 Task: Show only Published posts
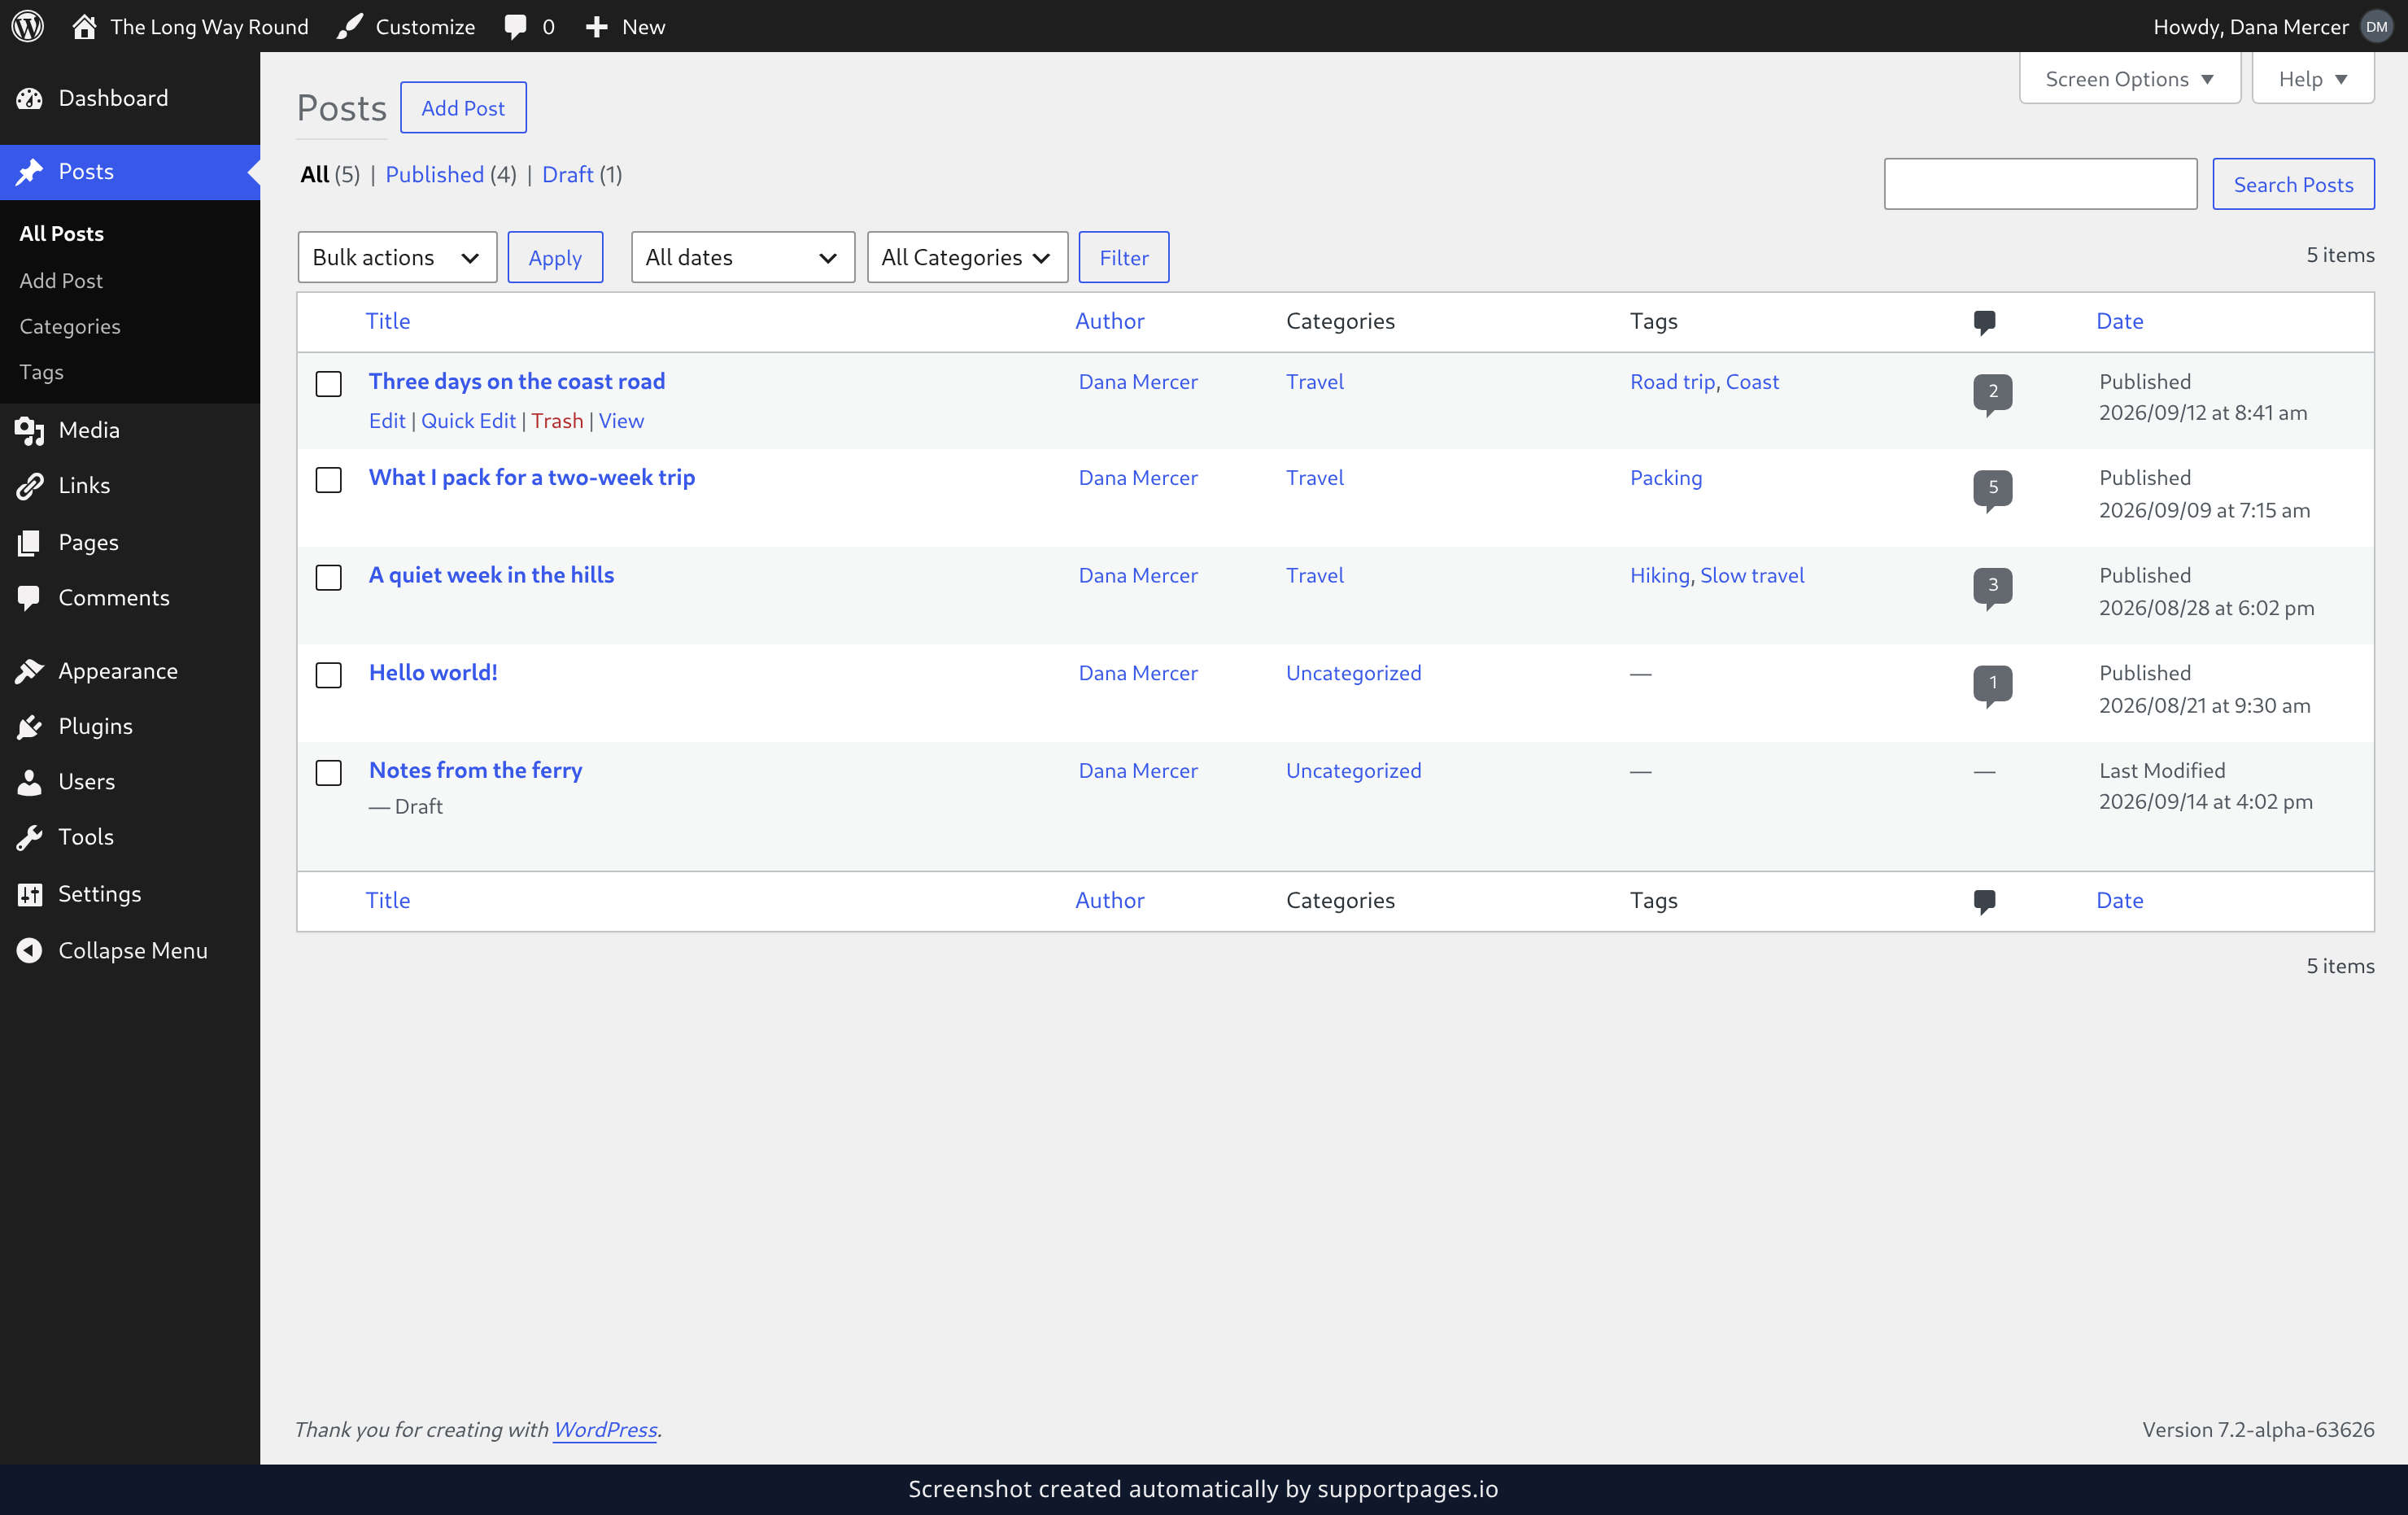pyautogui.click(x=434, y=174)
